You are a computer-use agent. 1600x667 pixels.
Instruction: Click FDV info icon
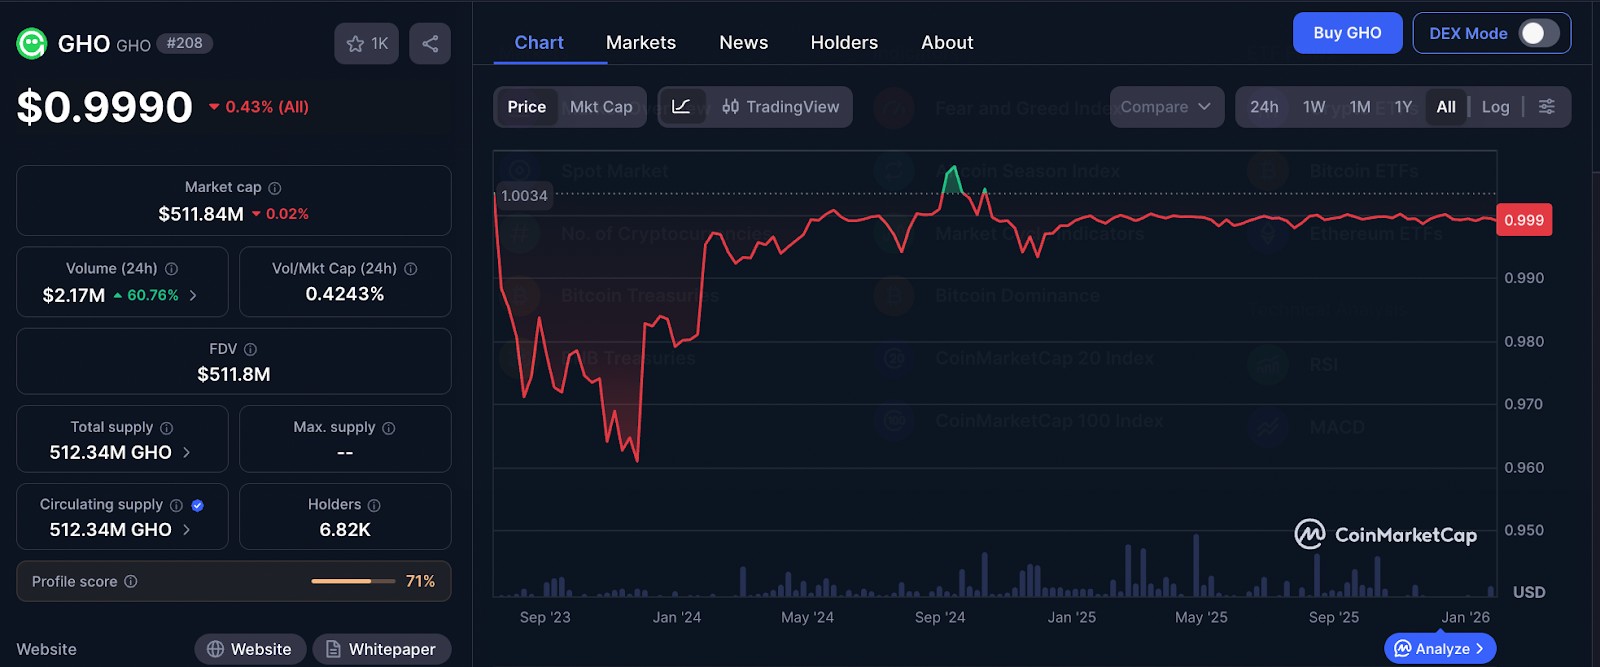[251, 349]
